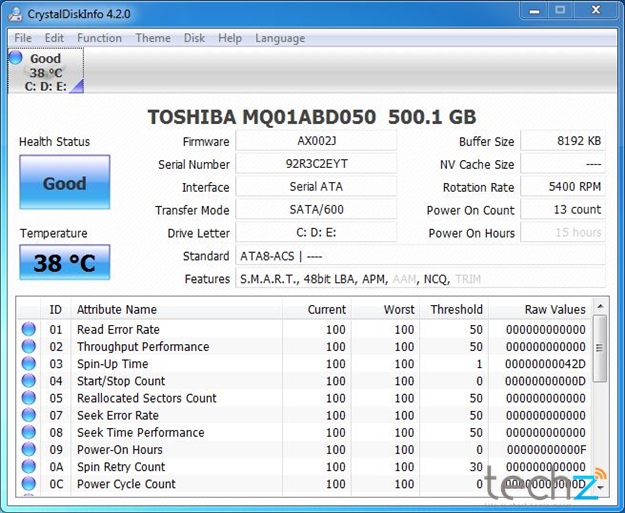Open the Theme menu
This screenshot has height=513, width=625.
click(153, 38)
